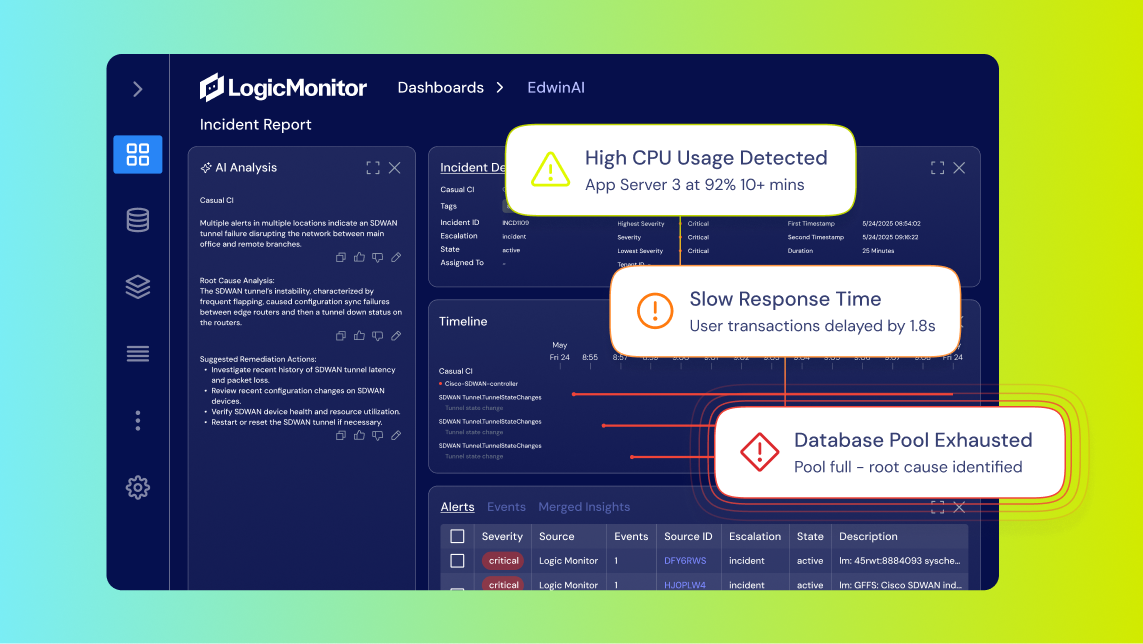Viewport: 1143px width, 644px height.
Task: Open the High CPU Usage Detected alert card
Action: coord(680,171)
